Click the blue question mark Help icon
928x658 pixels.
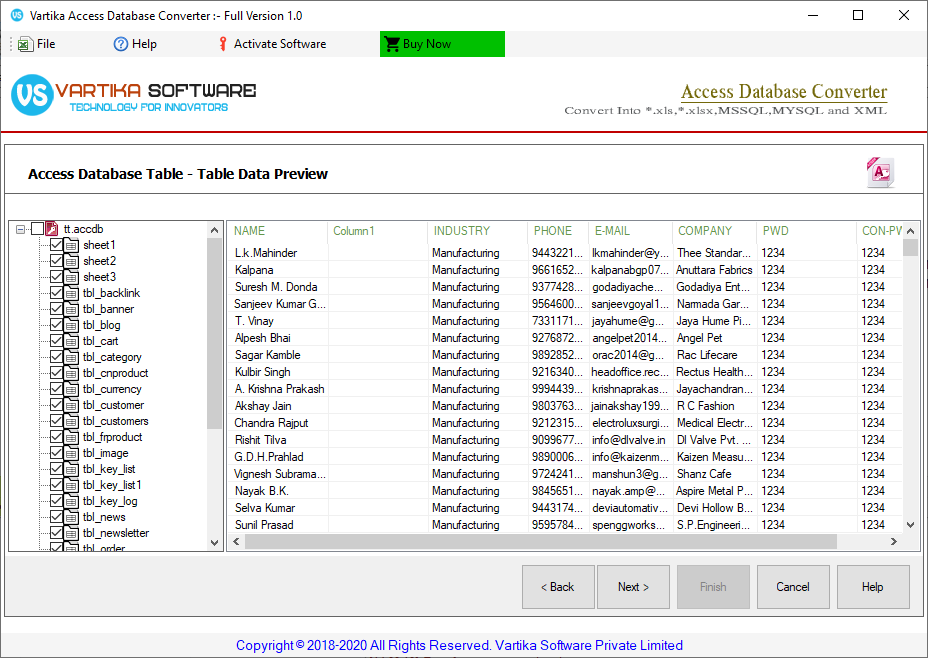[121, 44]
